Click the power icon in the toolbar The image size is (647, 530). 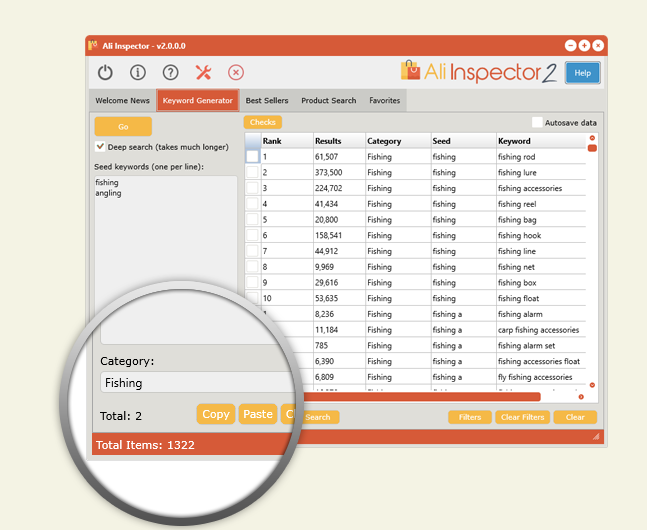point(105,72)
